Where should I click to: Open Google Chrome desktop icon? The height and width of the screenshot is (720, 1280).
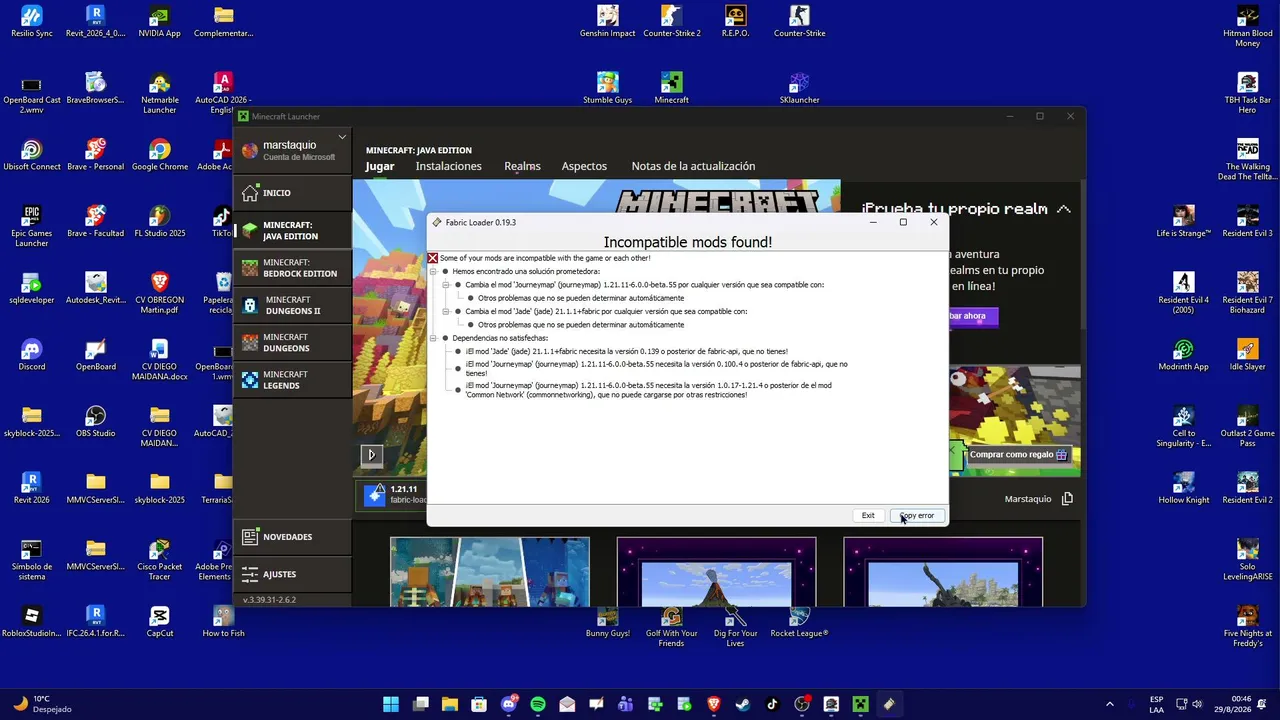[160, 155]
